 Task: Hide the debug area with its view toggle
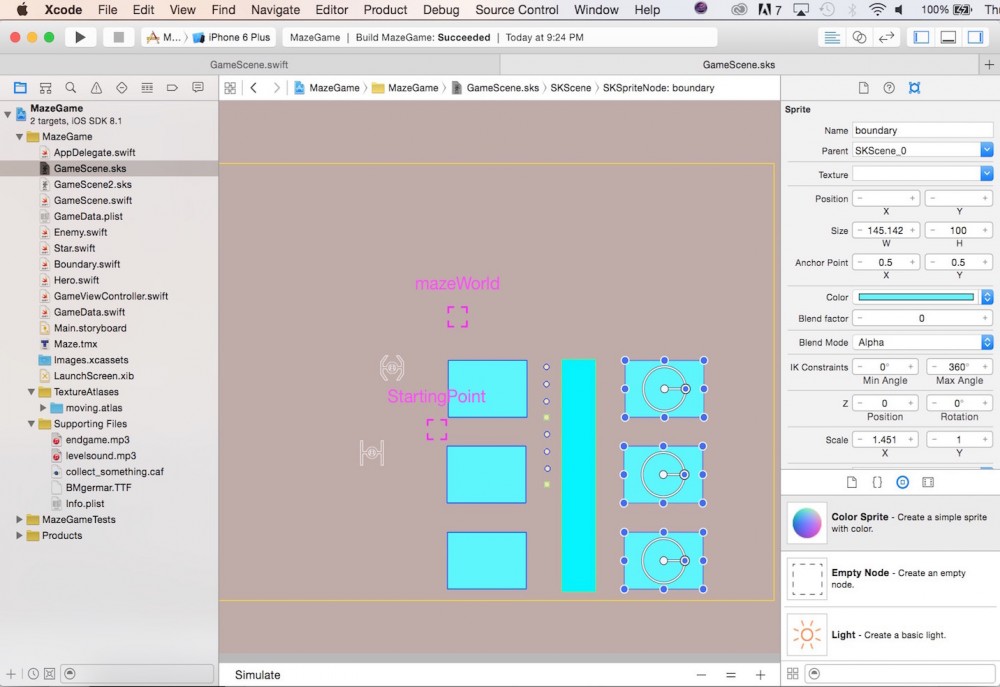(x=948, y=36)
